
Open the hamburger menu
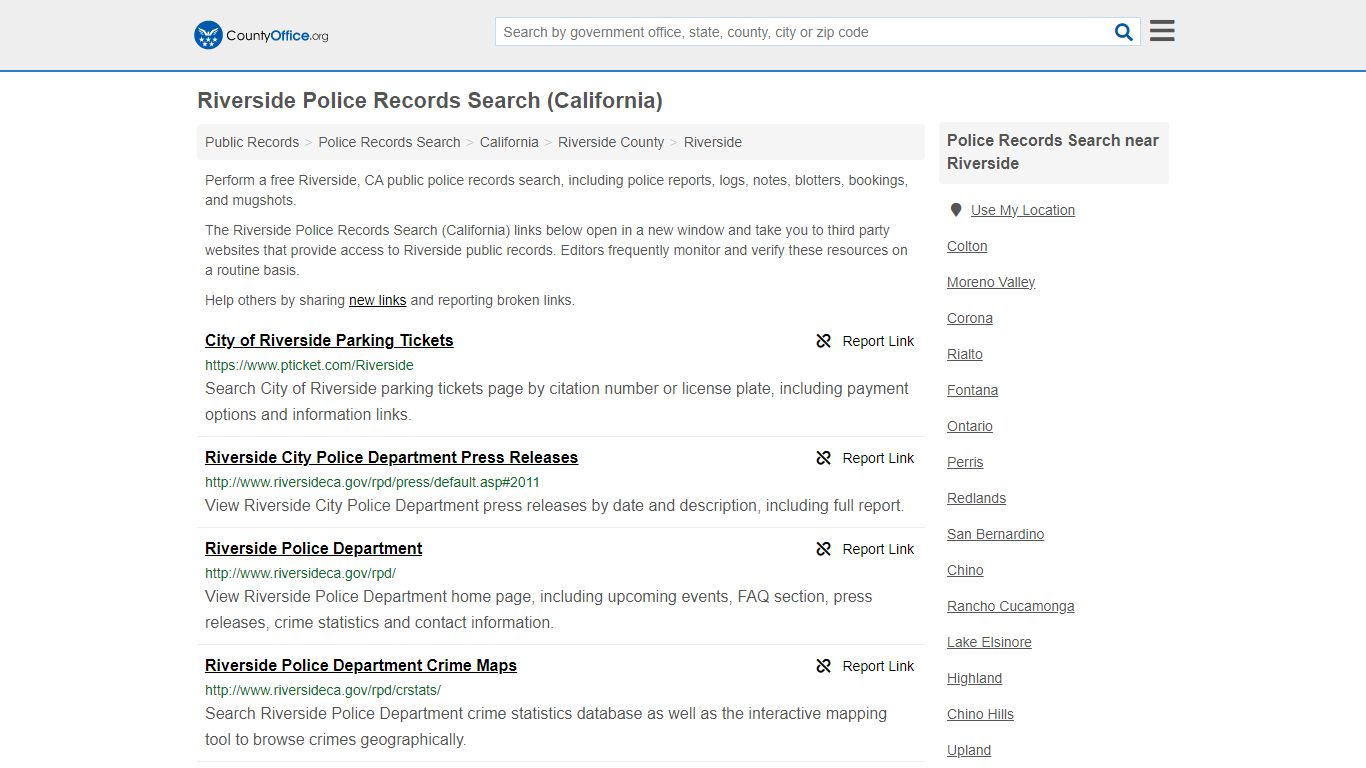coord(1162,31)
